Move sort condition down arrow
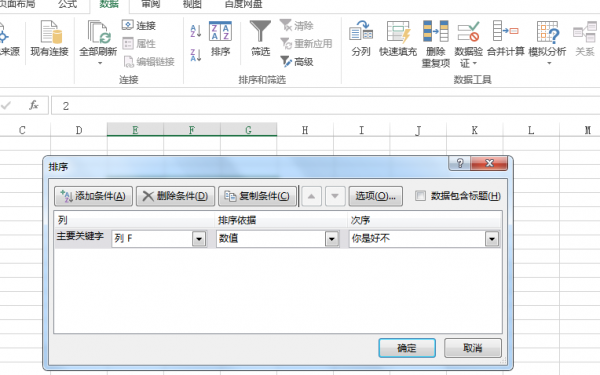The width and height of the screenshot is (600, 375). pyautogui.click(x=335, y=196)
